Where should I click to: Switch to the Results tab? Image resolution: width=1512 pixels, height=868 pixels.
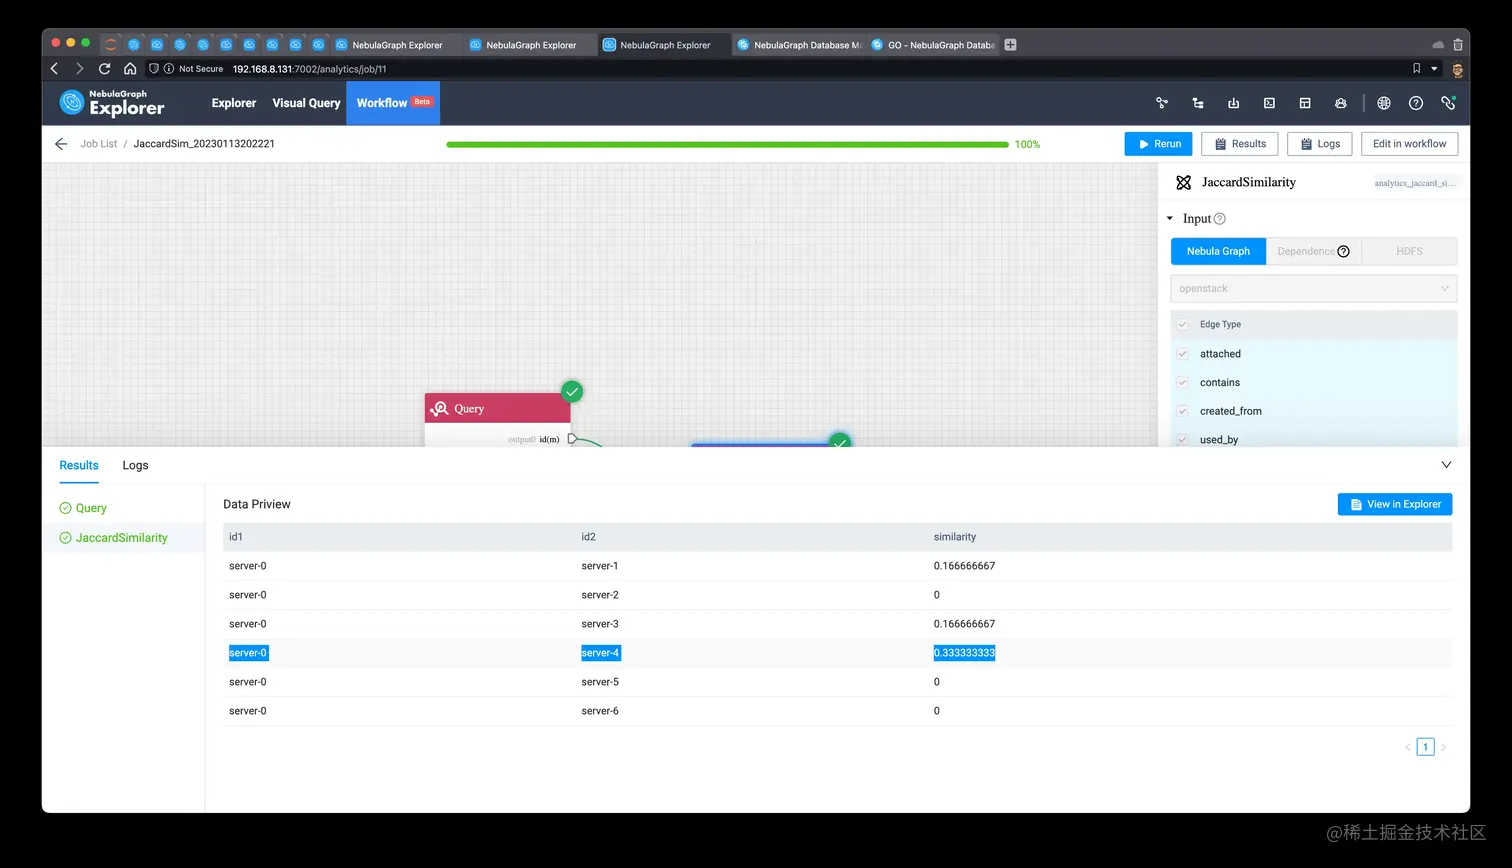[x=79, y=466]
